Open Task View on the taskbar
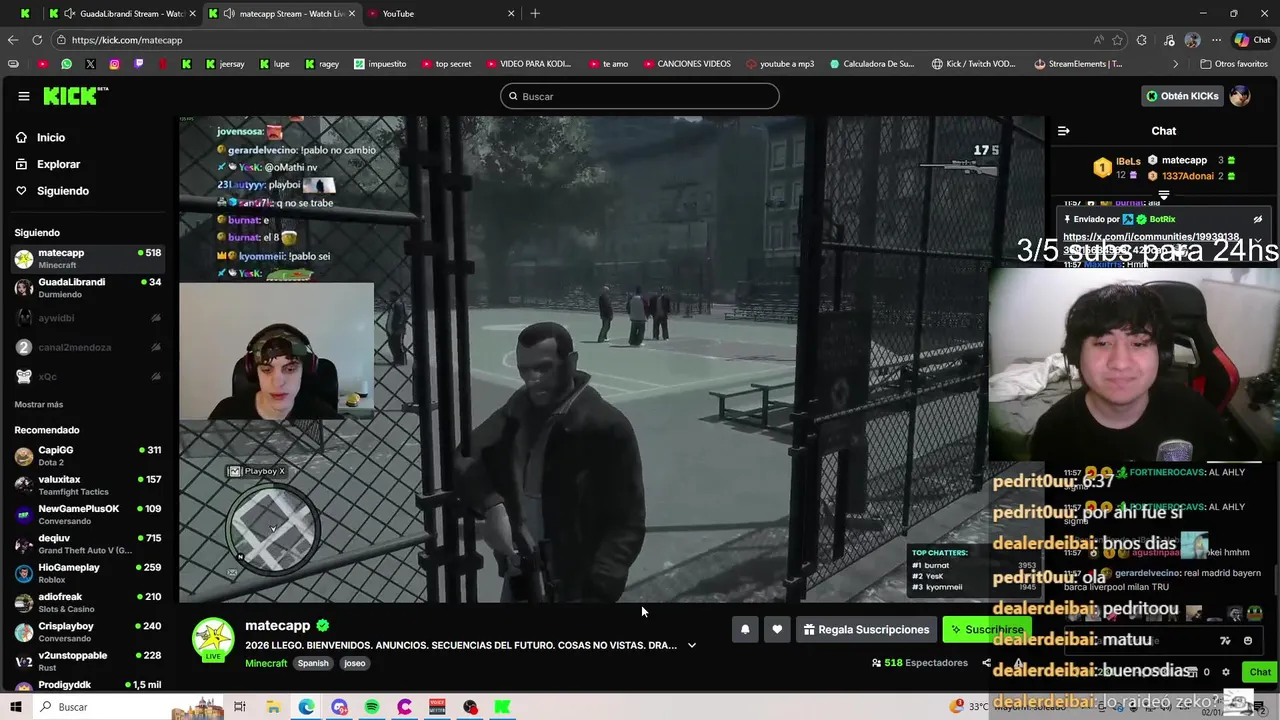Viewport: 1280px width, 720px height. point(240,707)
